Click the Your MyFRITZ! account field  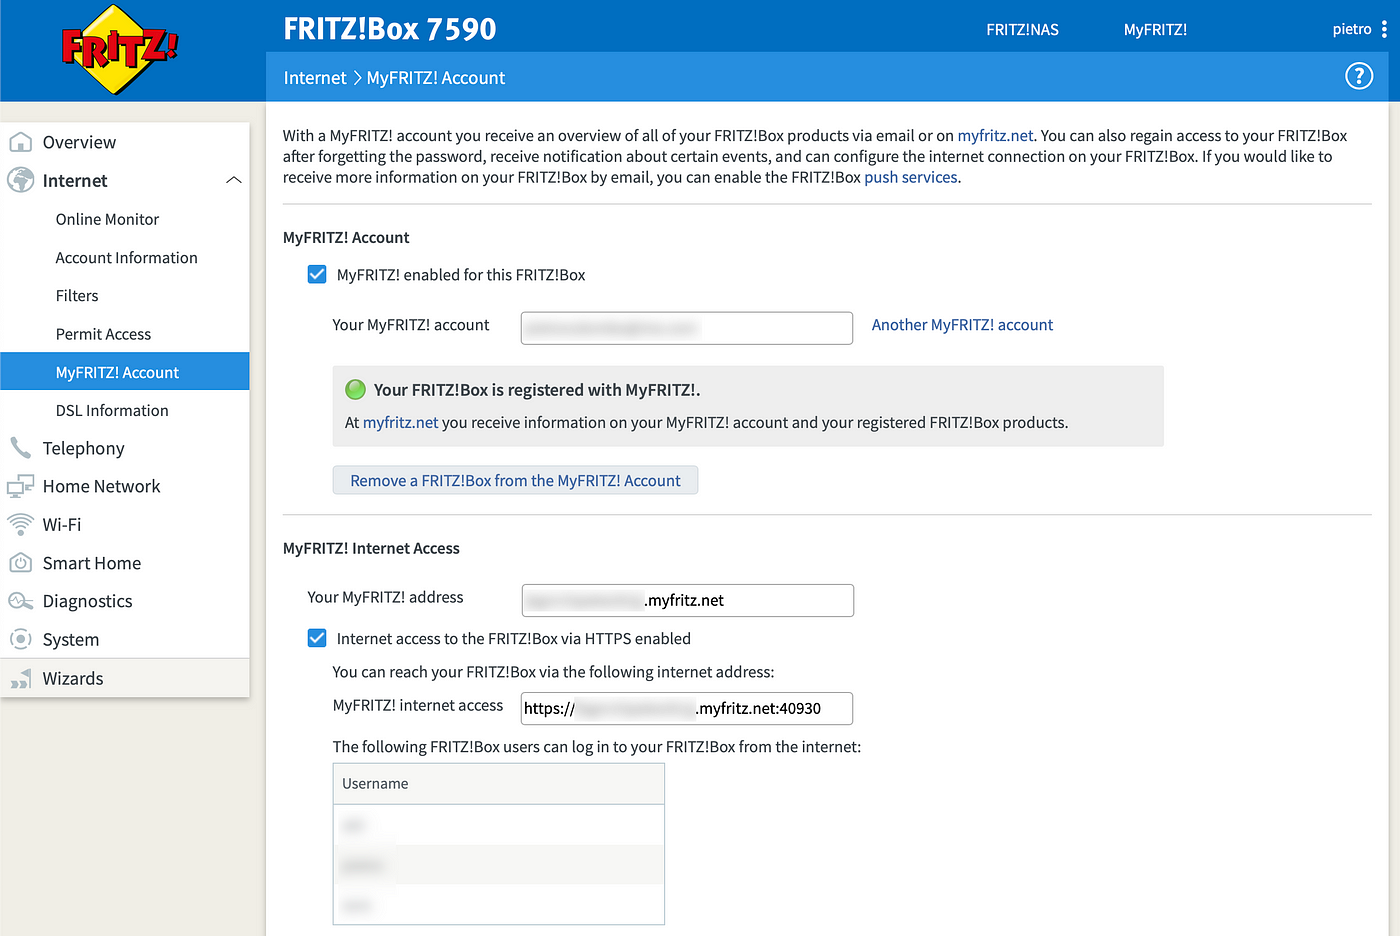tap(687, 328)
